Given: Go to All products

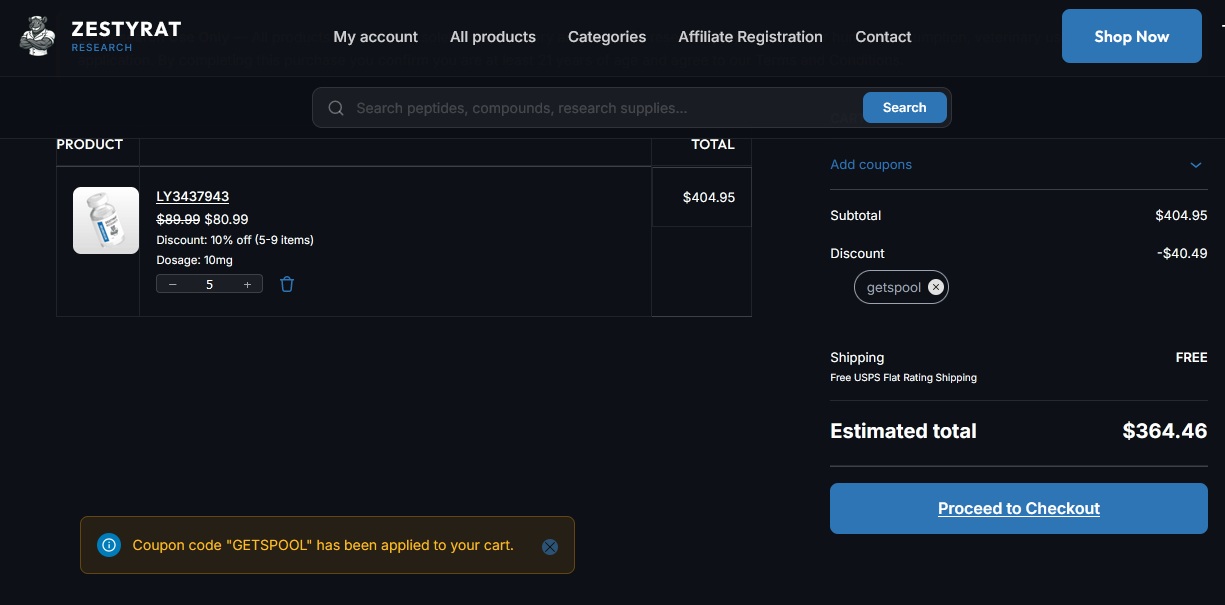Looking at the screenshot, I should (x=493, y=37).
